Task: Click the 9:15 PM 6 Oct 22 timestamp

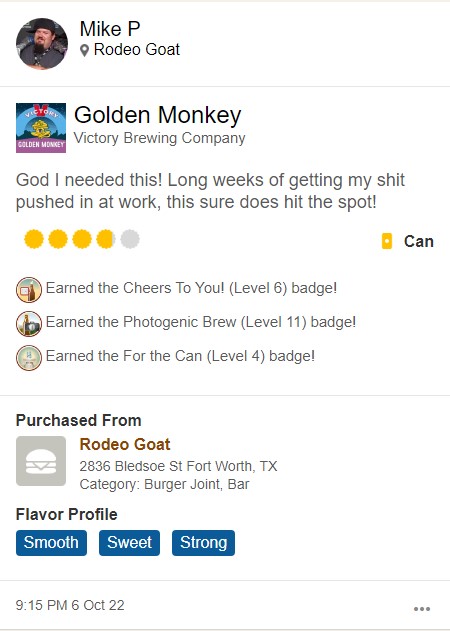Action: coord(70,605)
